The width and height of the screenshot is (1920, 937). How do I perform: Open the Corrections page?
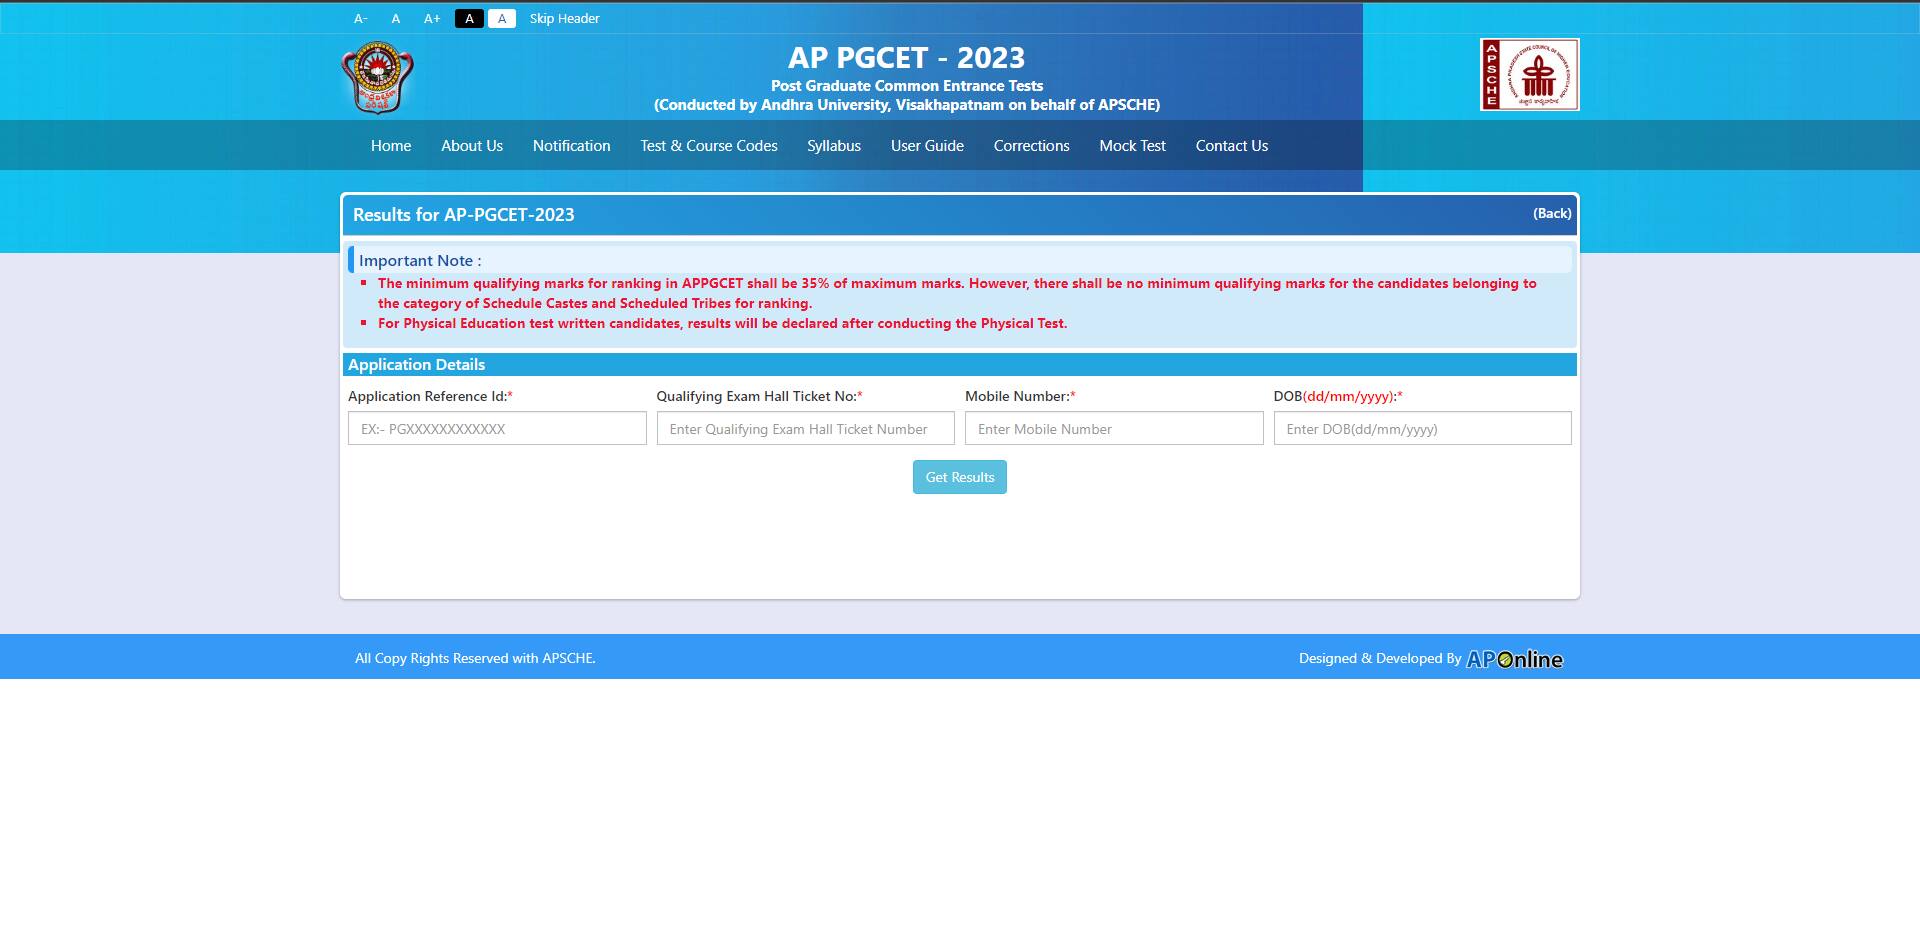tap(1031, 145)
